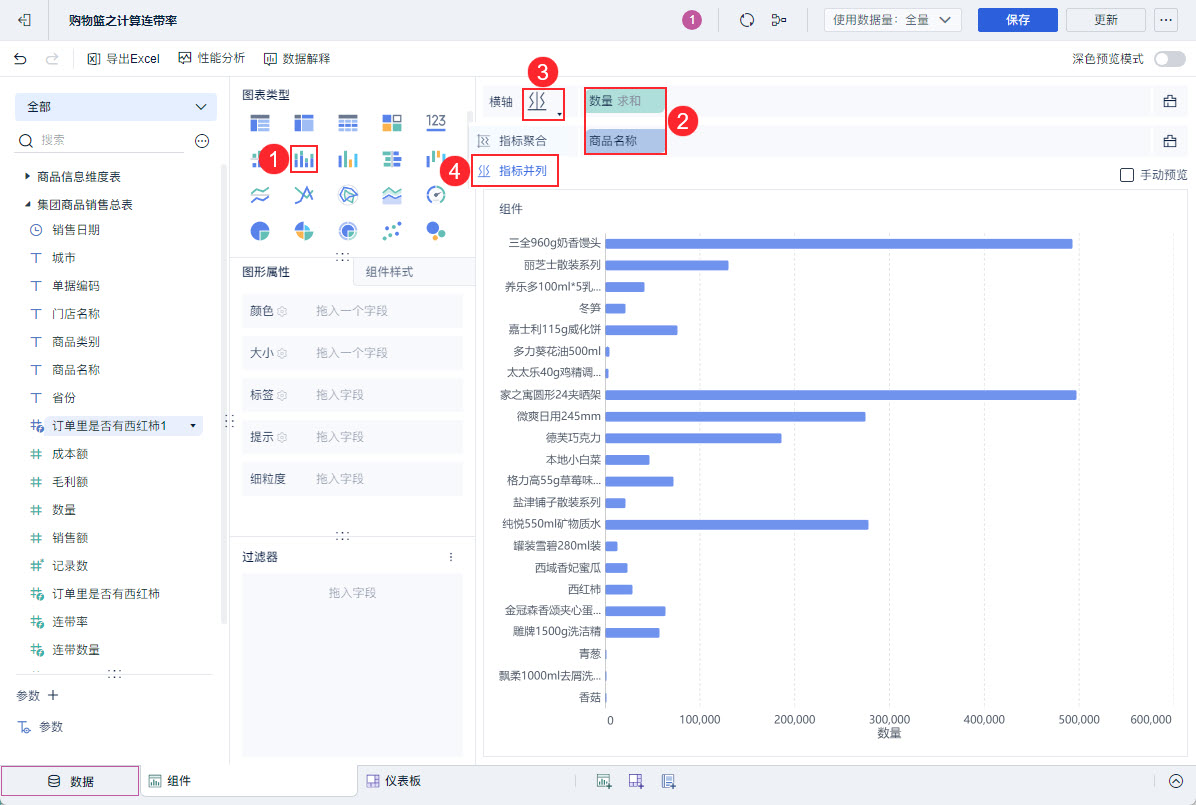Click the add dashboard icon in bottom bar
Viewport: 1196px width, 805px height.
pyautogui.click(x=636, y=781)
